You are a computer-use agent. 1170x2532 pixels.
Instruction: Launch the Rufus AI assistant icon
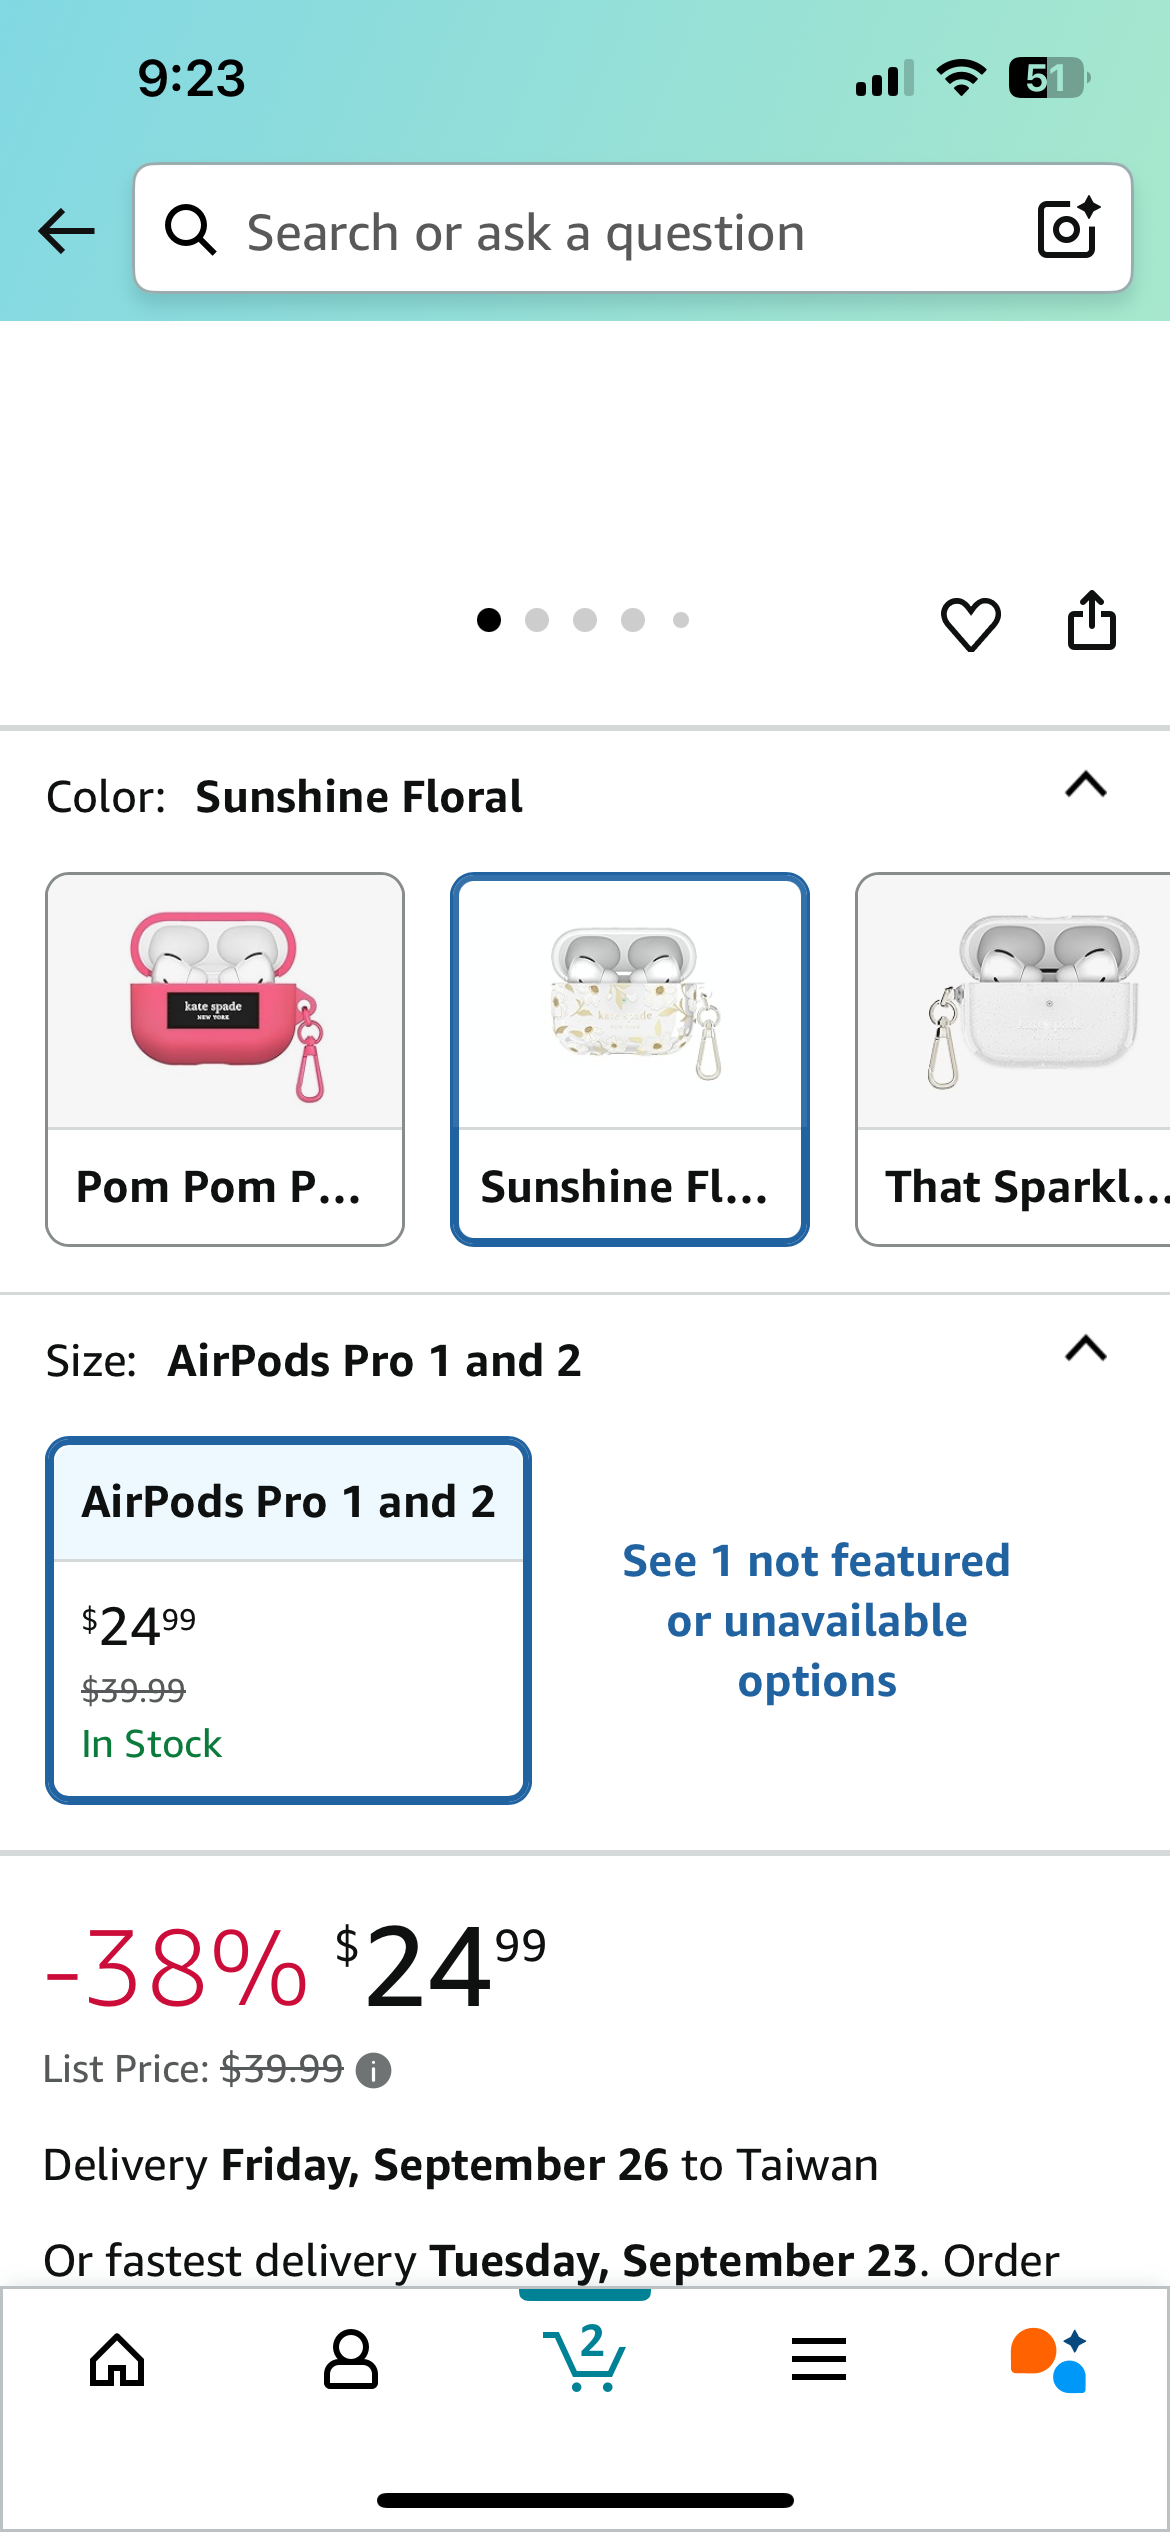pyautogui.click(x=1049, y=2360)
